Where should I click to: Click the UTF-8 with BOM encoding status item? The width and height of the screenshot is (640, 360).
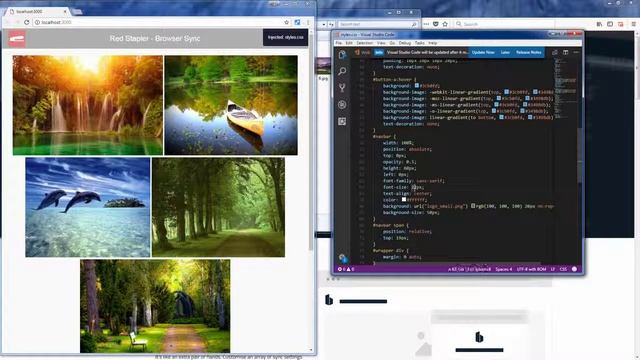(x=531, y=269)
